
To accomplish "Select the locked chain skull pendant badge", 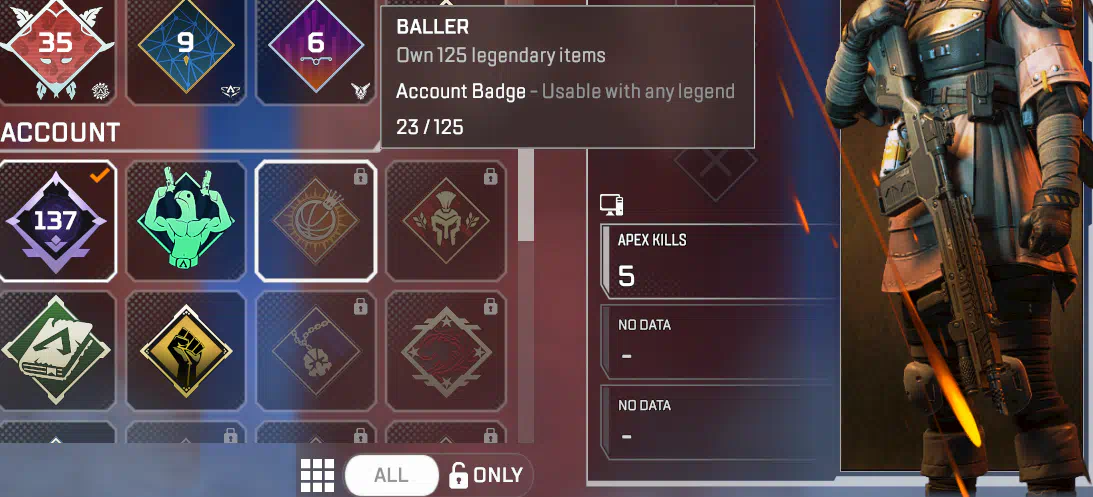I will point(316,350).
